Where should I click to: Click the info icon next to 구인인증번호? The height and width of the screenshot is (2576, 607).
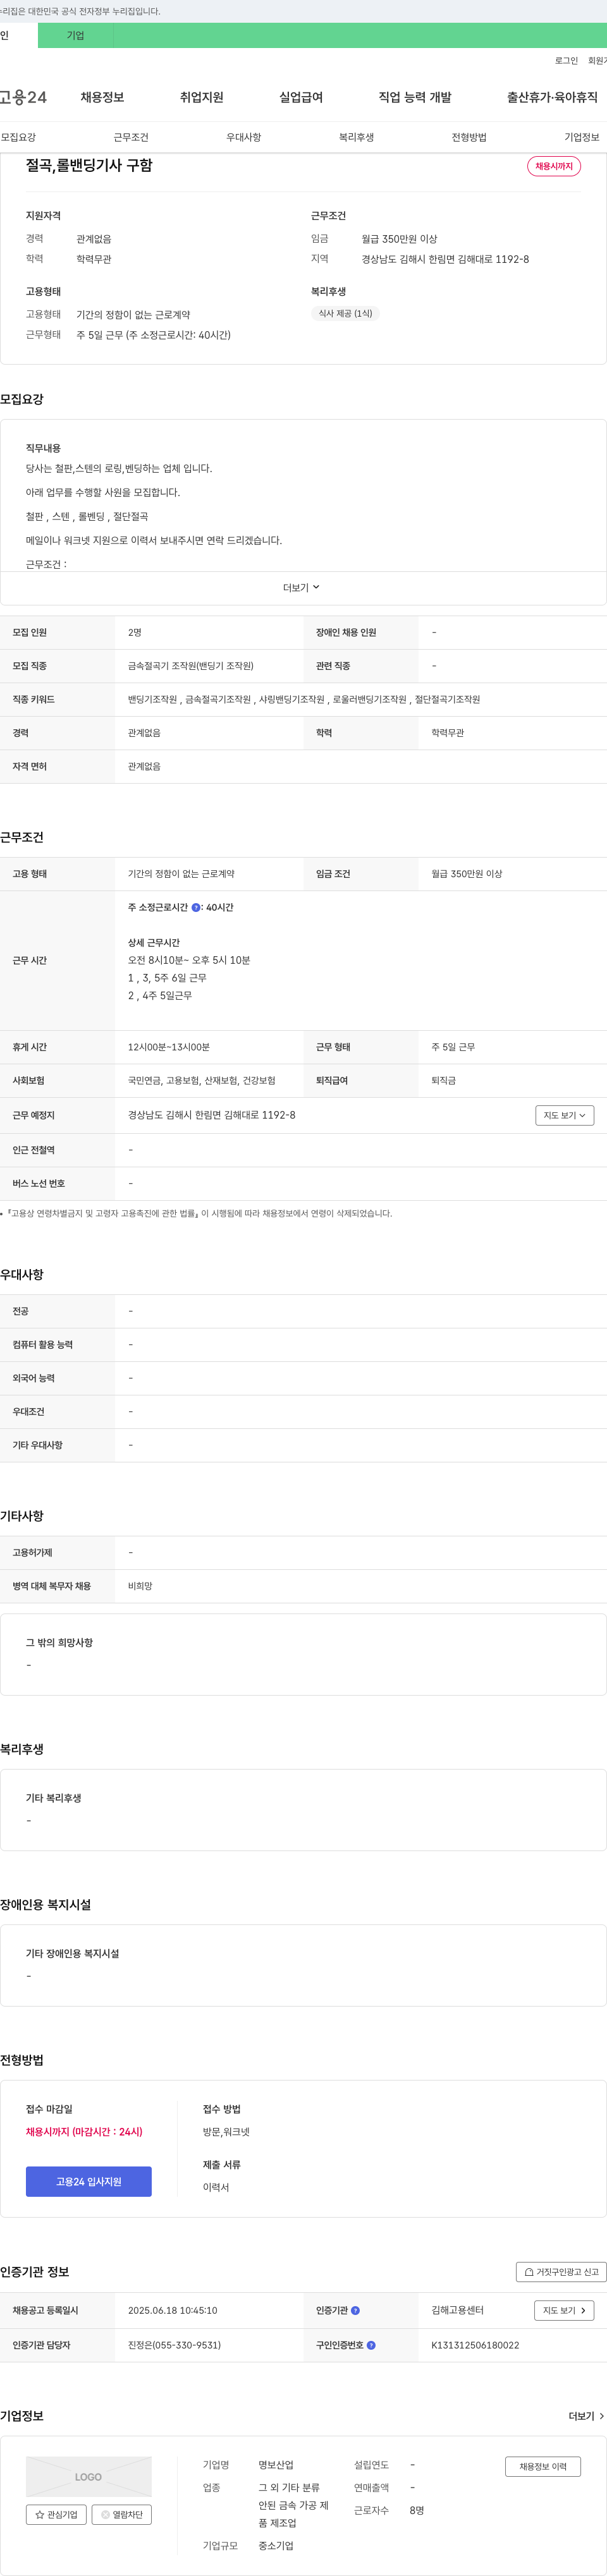(371, 2345)
